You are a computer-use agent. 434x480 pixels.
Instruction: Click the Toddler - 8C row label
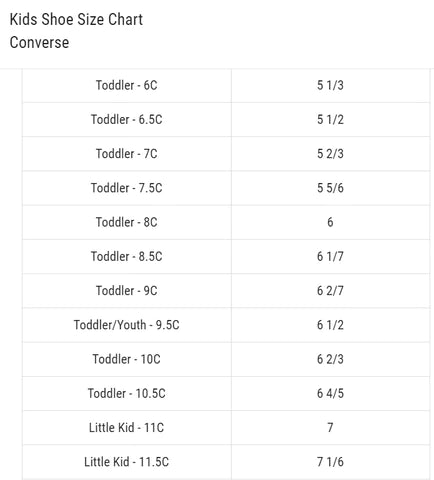coord(127,222)
